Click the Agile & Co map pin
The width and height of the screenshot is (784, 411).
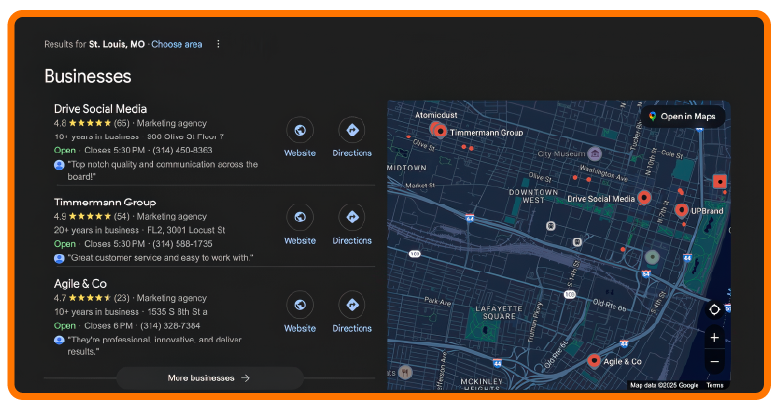(x=594, y=360)
